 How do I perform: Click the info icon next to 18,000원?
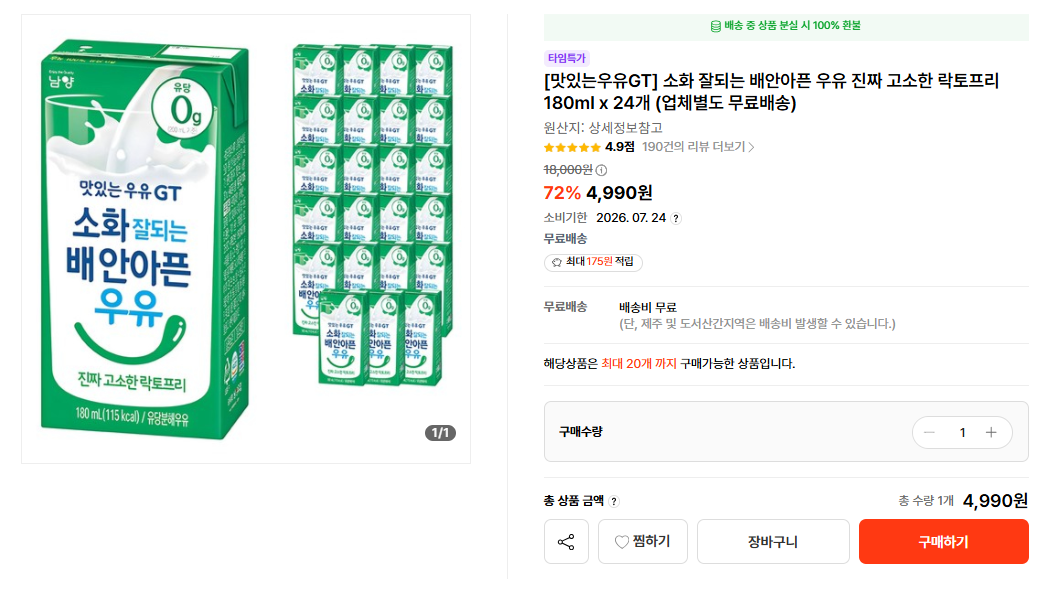coord(601,170)
